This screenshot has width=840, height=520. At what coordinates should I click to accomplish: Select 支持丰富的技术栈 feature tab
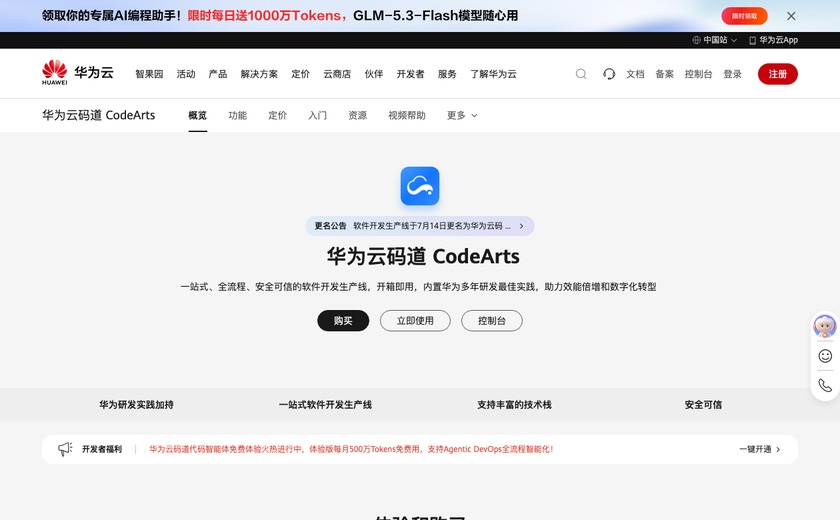click(x=514, y=405)
